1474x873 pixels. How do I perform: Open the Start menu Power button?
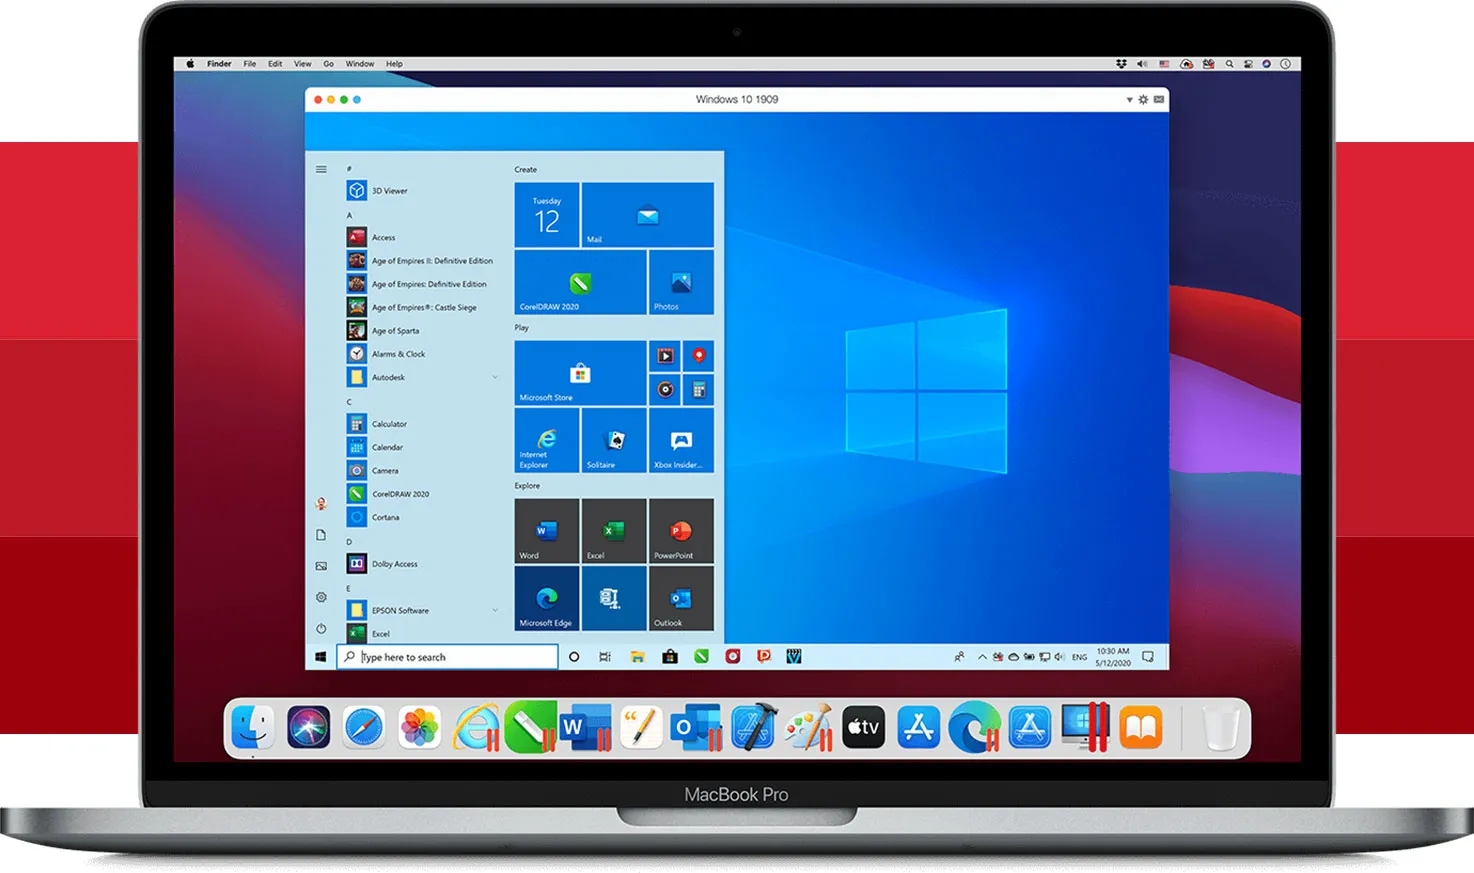point(321,629)
